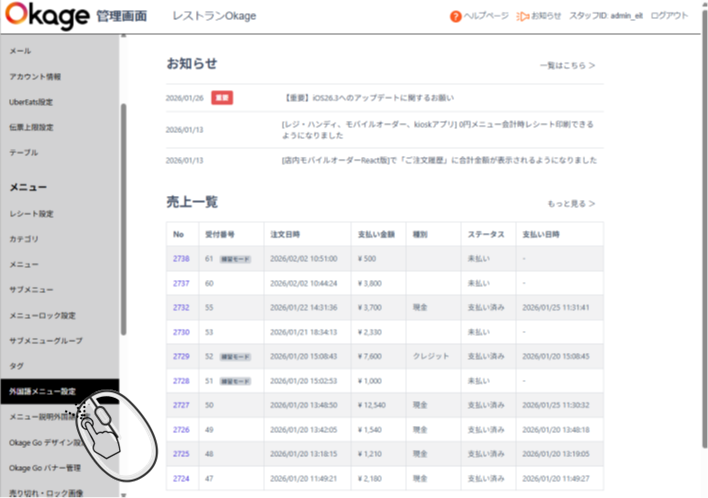This screenshot has height=498, width=708.
Task: Open order number 2729
Action: coord(180,356)
